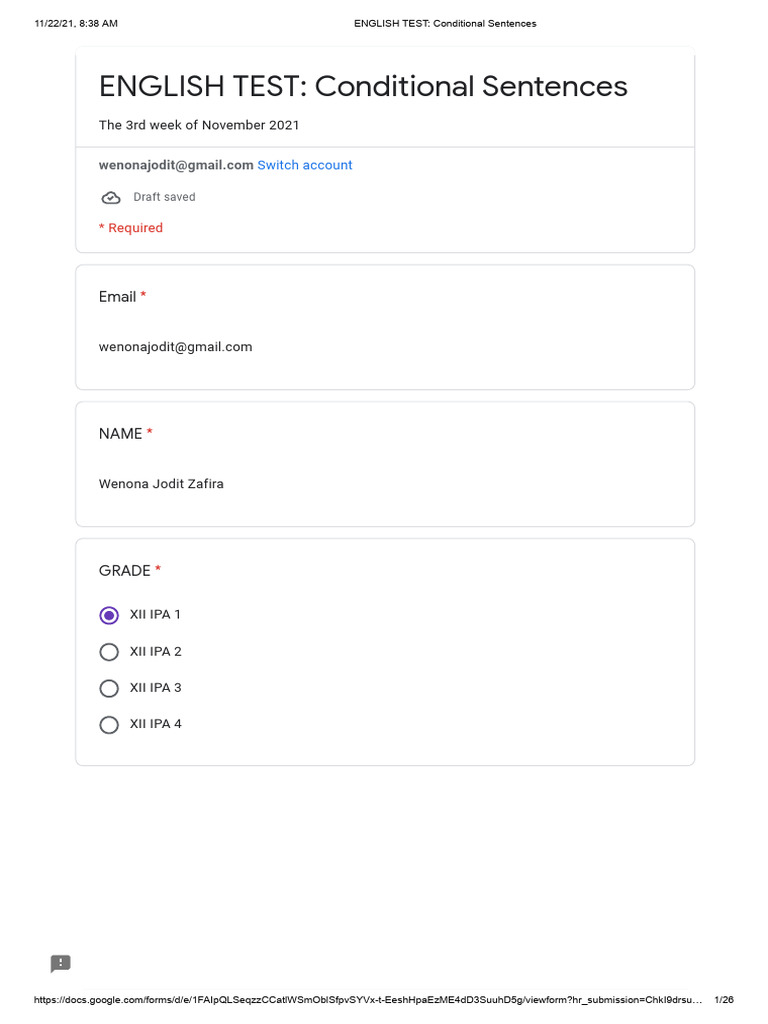Click the XII IPA 4 label text
The width and height of the screenshot is (768, 1024).
coord(155,724)
